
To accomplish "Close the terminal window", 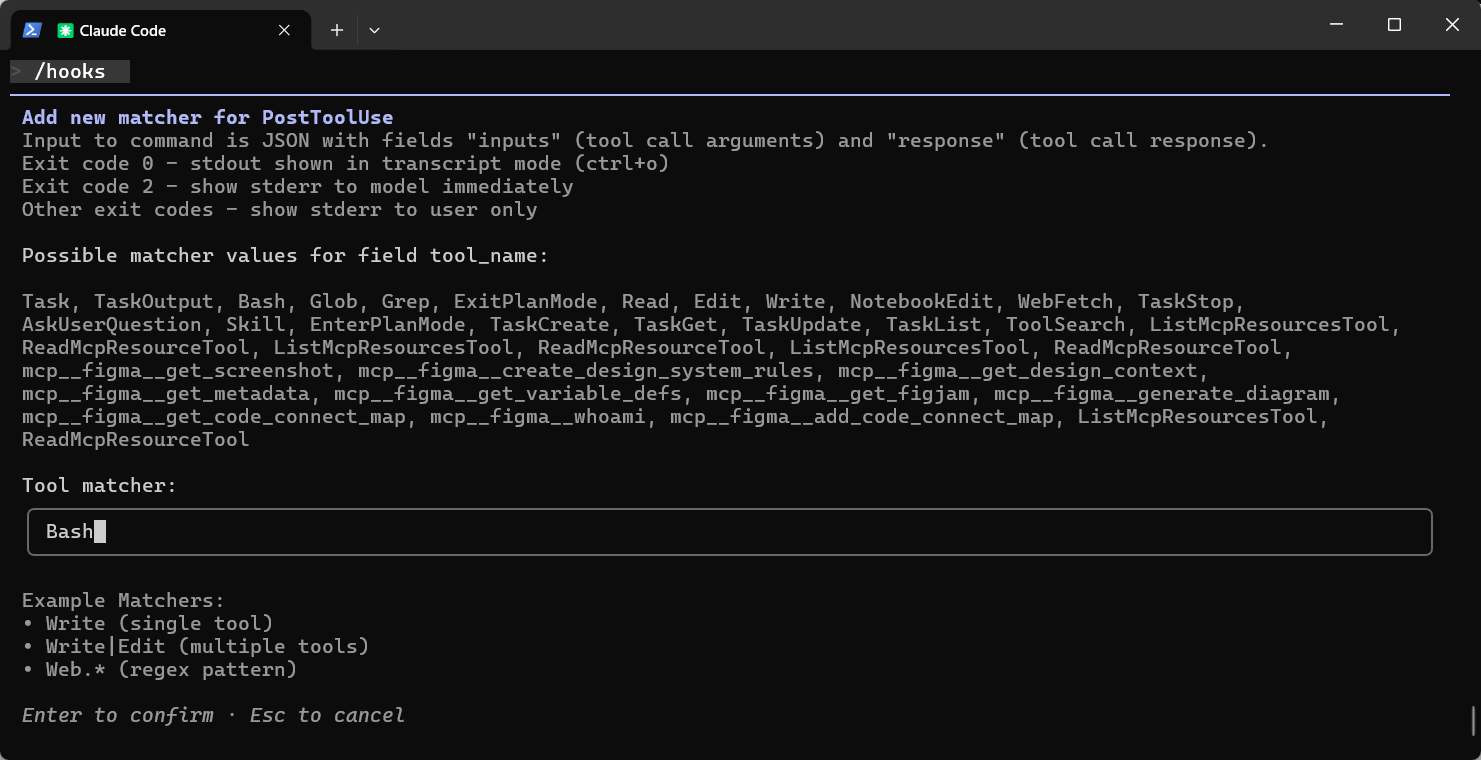I will (1452, 25).
